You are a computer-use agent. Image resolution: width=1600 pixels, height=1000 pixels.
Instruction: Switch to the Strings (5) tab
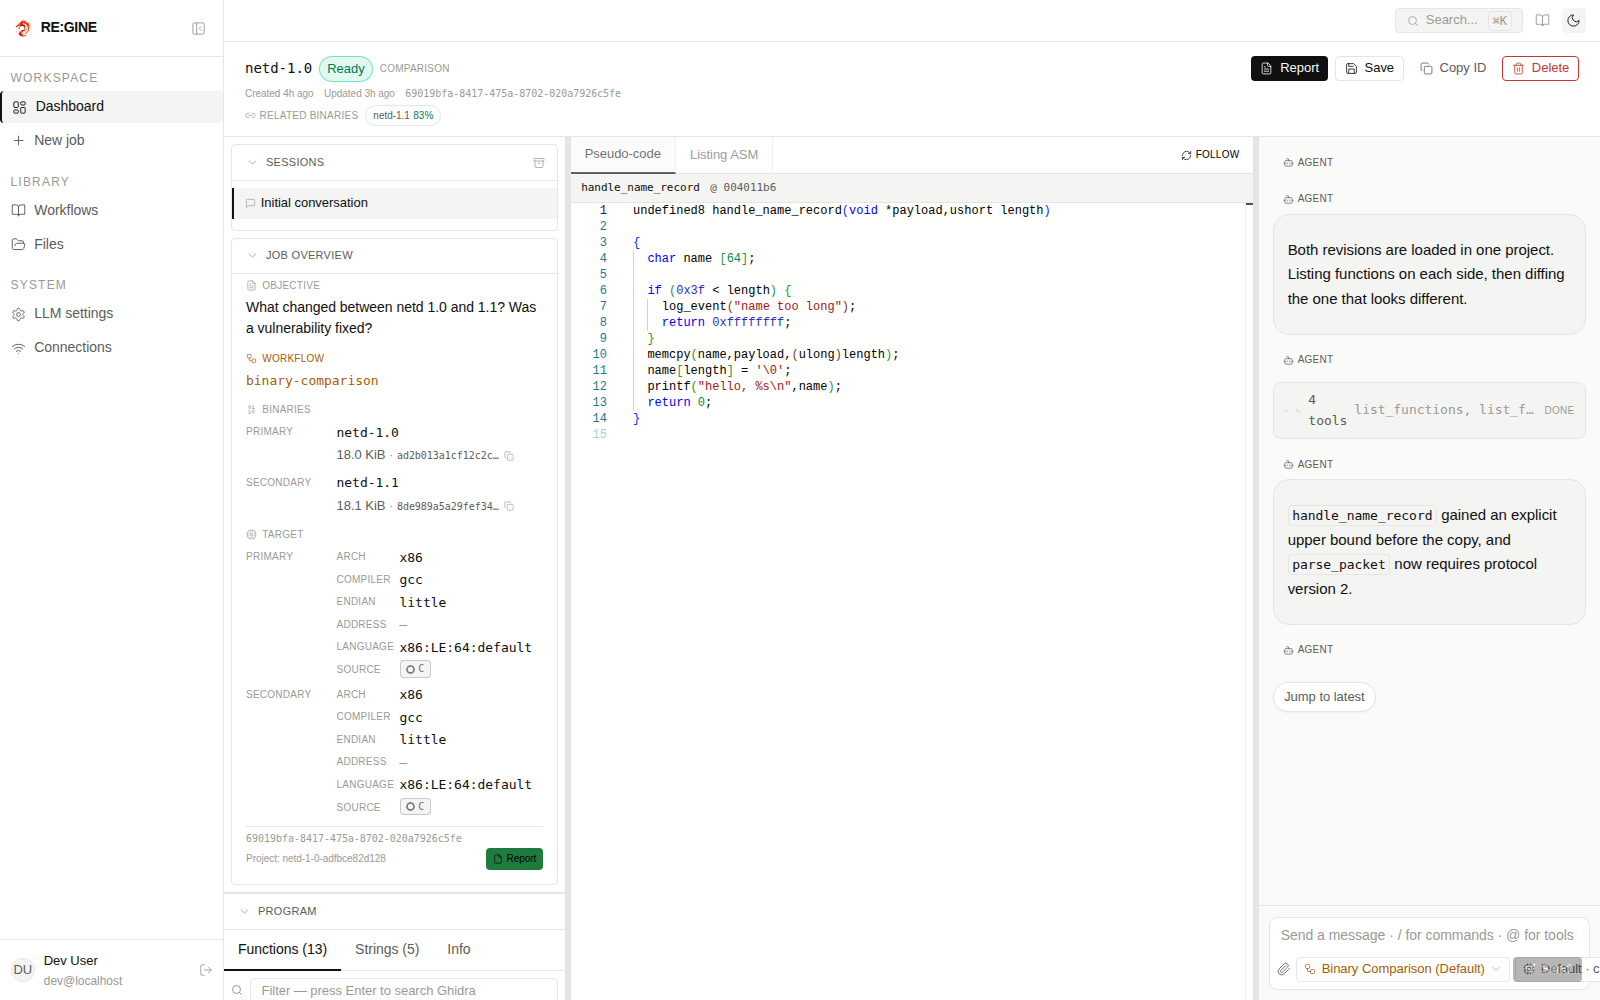(x=387, y=949)
